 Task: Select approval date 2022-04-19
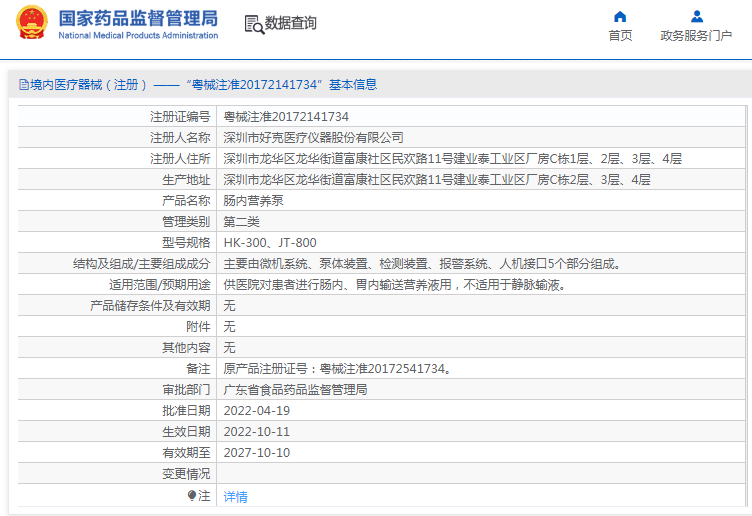(x=257, y=411)
